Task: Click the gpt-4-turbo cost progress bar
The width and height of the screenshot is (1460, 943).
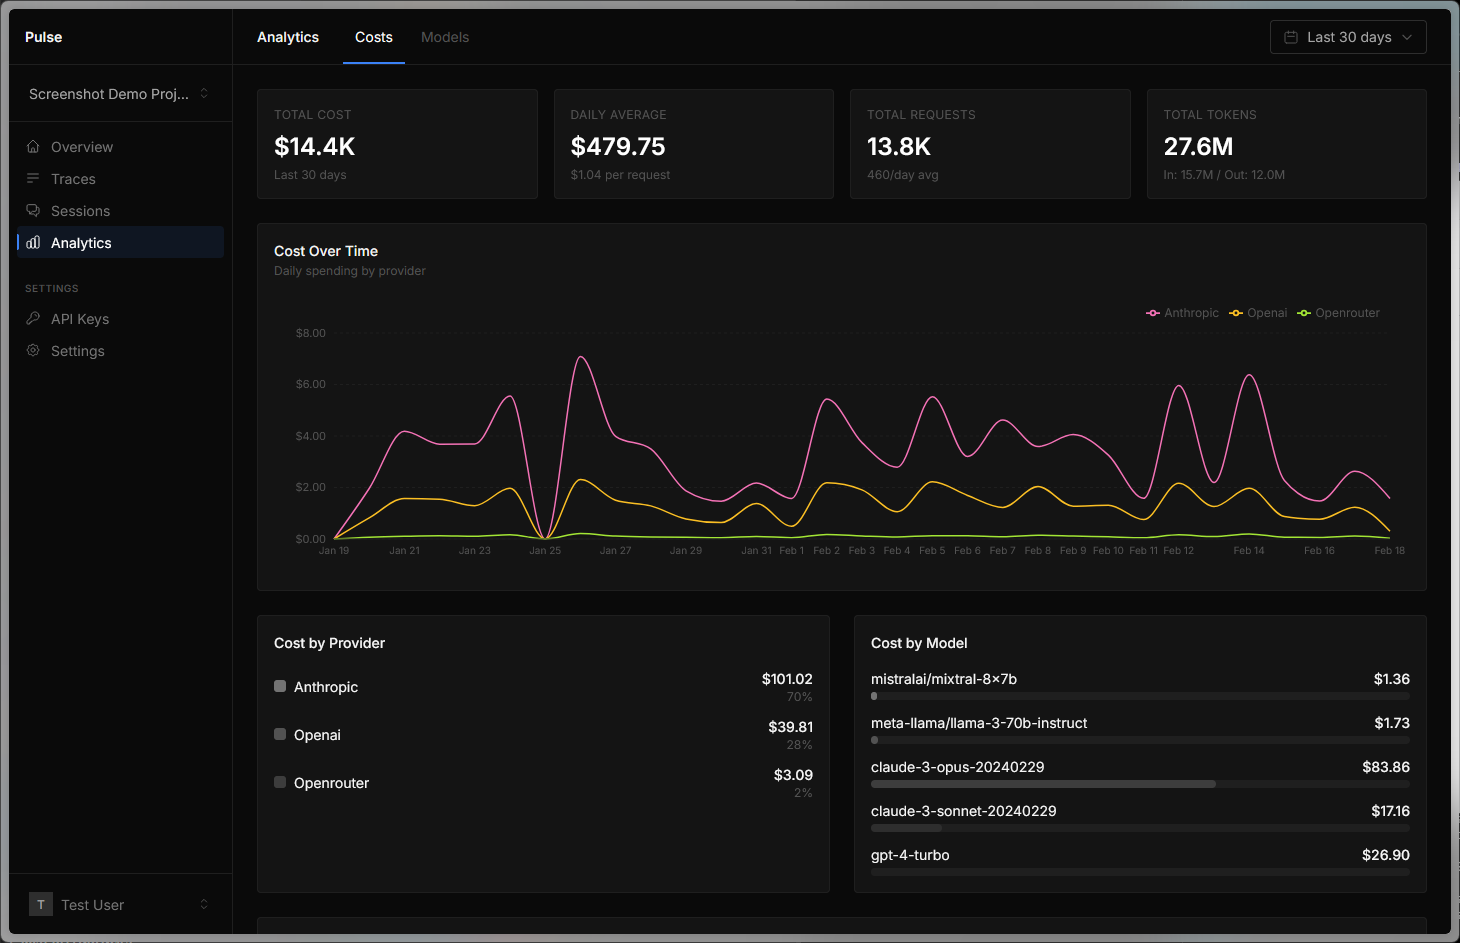Action: click(x=1140, y=872)
